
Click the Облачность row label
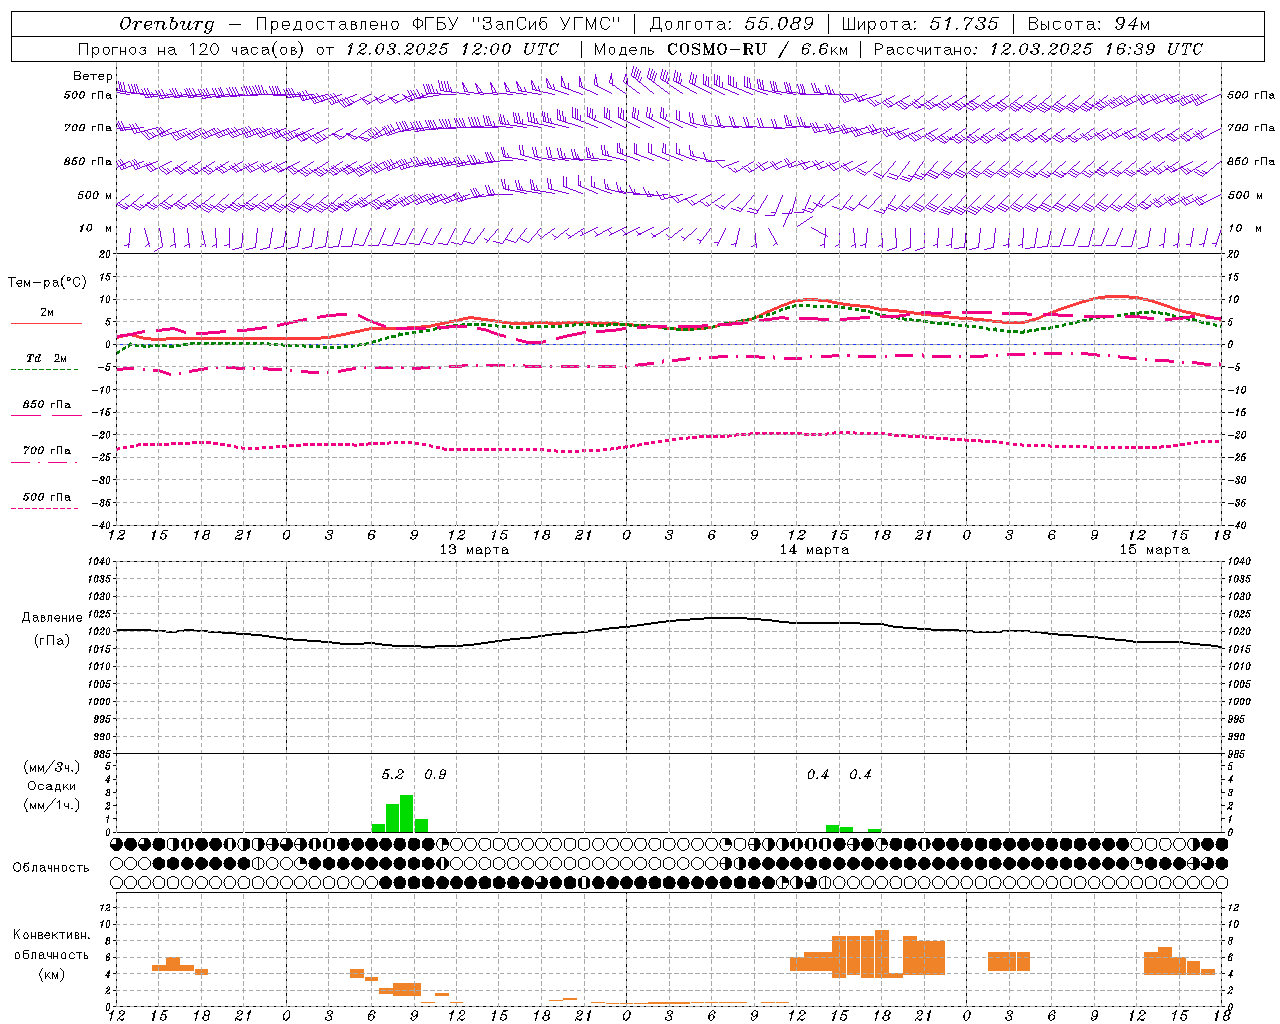click(50, 868)
